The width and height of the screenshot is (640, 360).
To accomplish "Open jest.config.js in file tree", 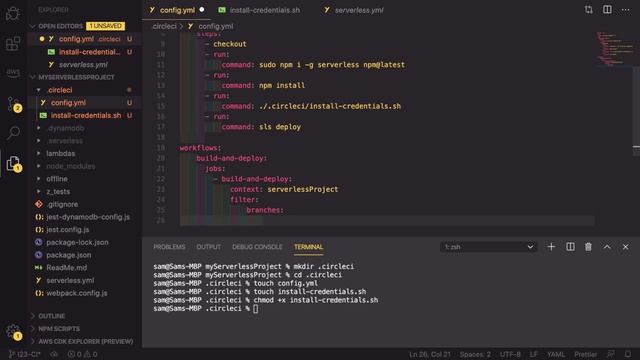I will (x=67, y=229).
